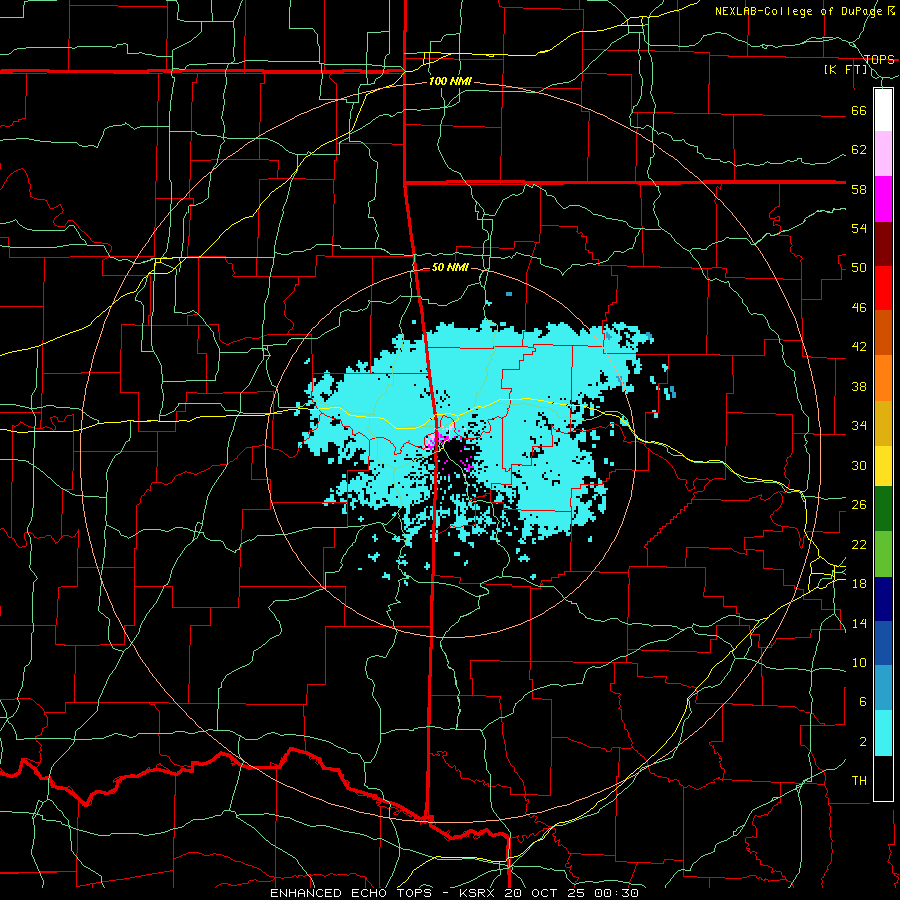Click the 20 OCT 25 date in caption
The height and width of the screenshot is (900, 900).
547,893
